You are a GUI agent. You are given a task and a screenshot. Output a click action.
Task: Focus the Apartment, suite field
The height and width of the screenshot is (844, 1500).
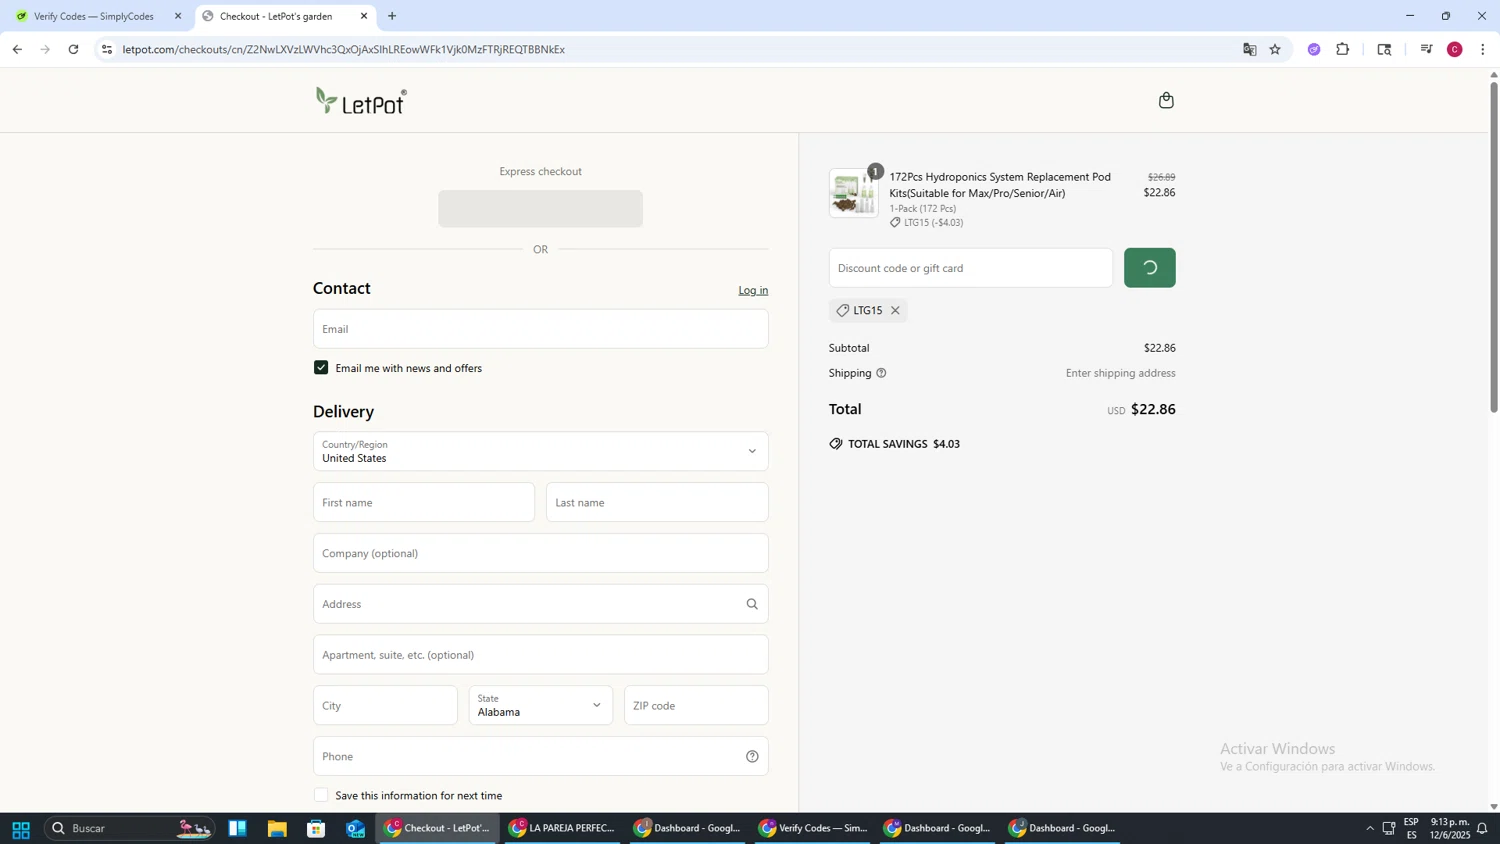pyautogui.click(x=540, y=655)
